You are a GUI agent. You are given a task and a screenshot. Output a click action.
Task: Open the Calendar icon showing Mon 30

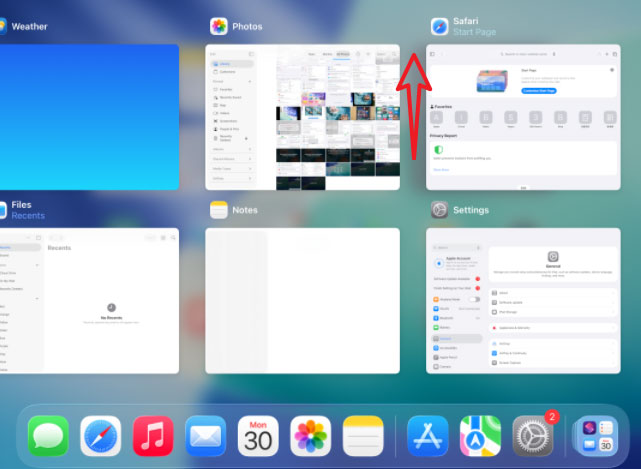tap(258, 436)
